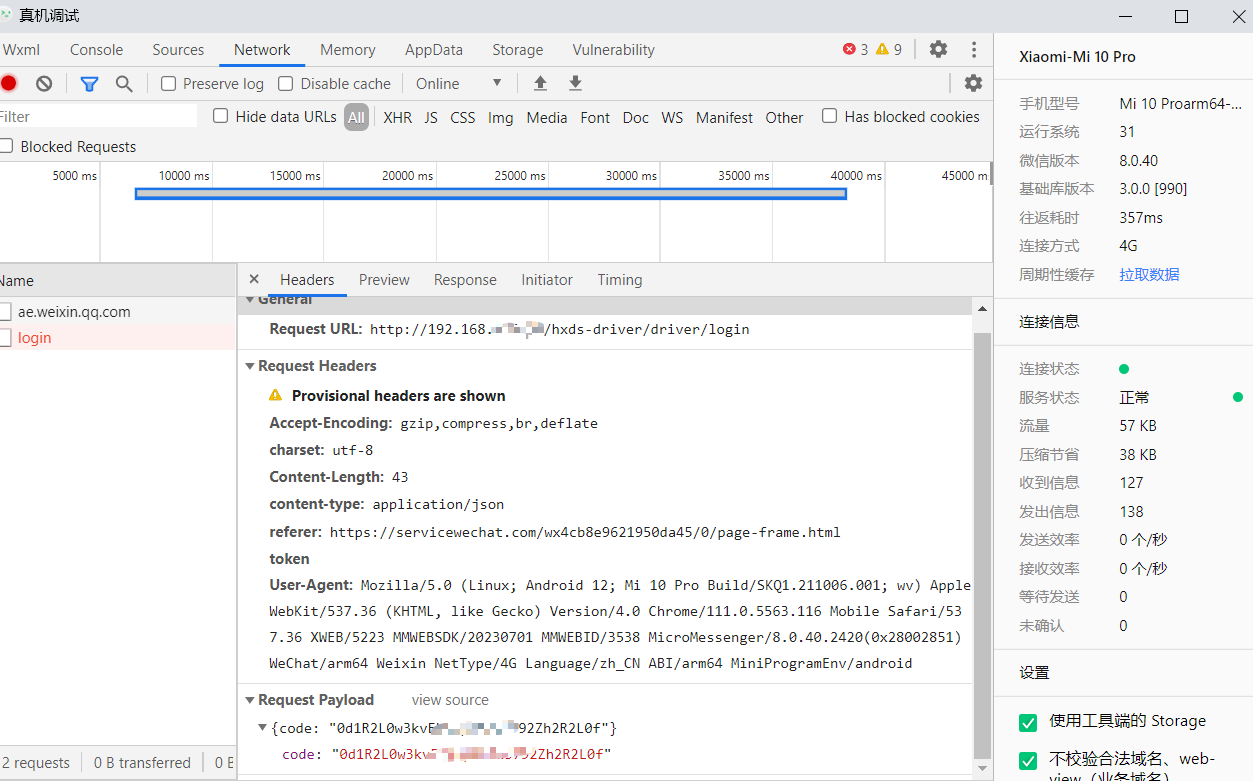Import HAR file upload arrow
The image size is (1253, 781).
541,83
